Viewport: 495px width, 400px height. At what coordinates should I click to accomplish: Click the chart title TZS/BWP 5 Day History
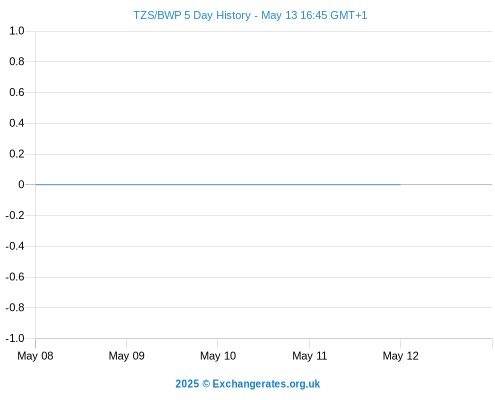click(192, 15)
